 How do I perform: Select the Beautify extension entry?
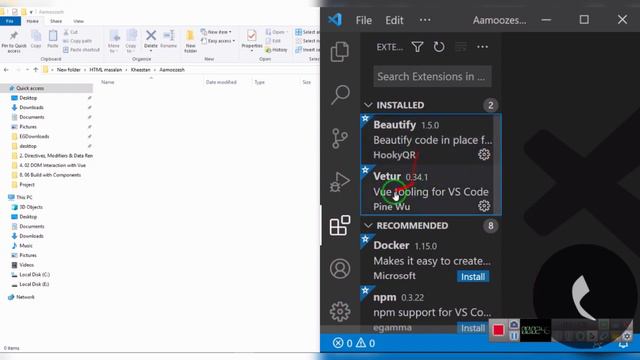tap(427, 140)
